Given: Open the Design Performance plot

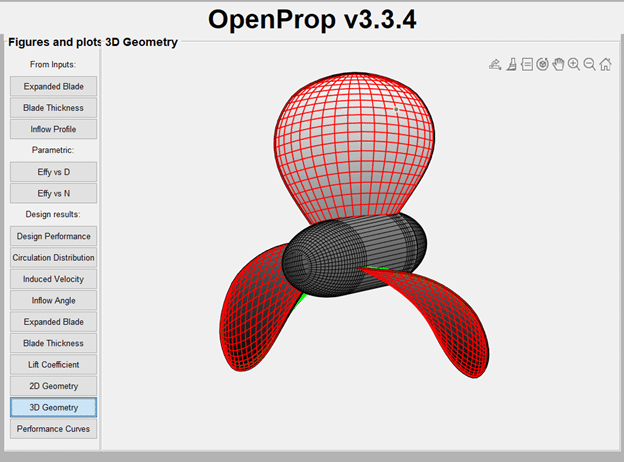Looking at the screenshot, I should (x=53, y=236).
